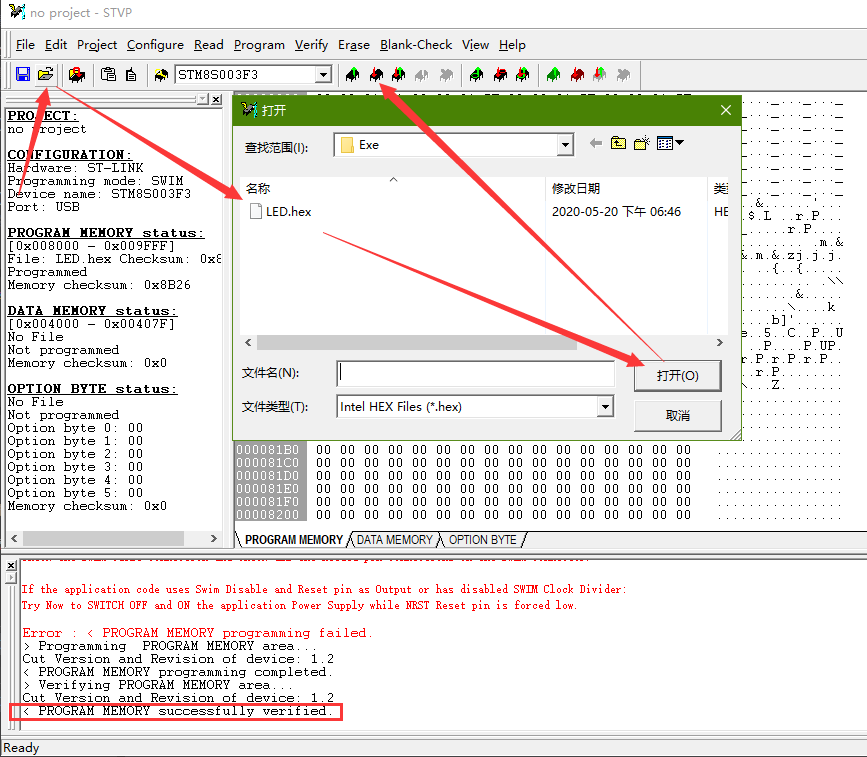Click the Save file toolbar icon

[23, 74]
